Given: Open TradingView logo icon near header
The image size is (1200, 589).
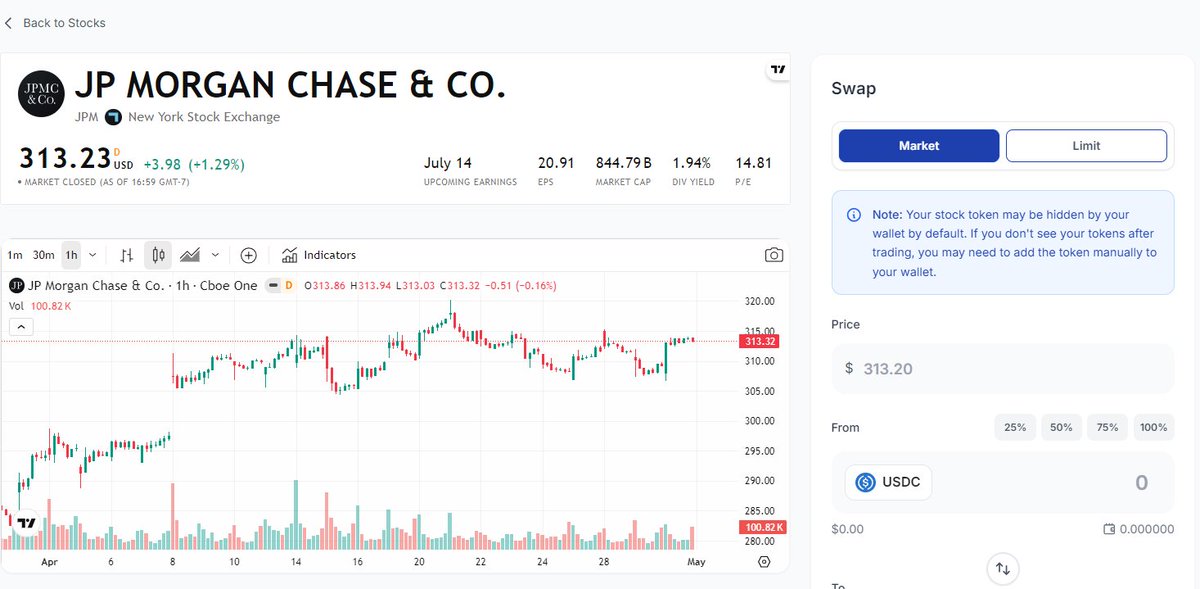Looking at the screenshot, I should [x=777, y=69].
